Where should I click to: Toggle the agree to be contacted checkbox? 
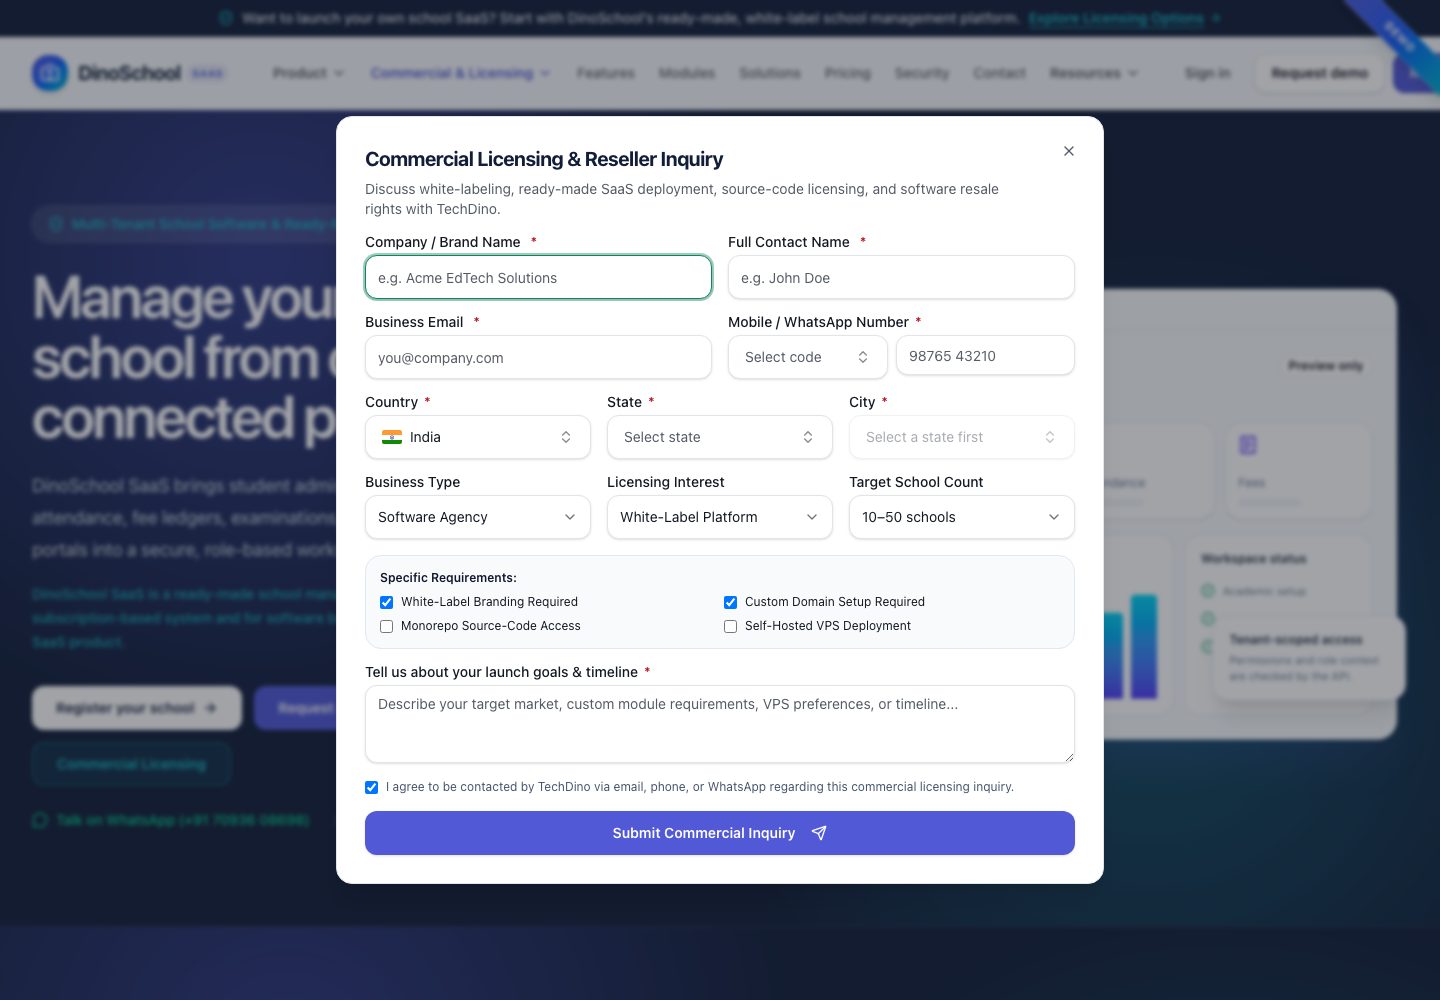372,787
